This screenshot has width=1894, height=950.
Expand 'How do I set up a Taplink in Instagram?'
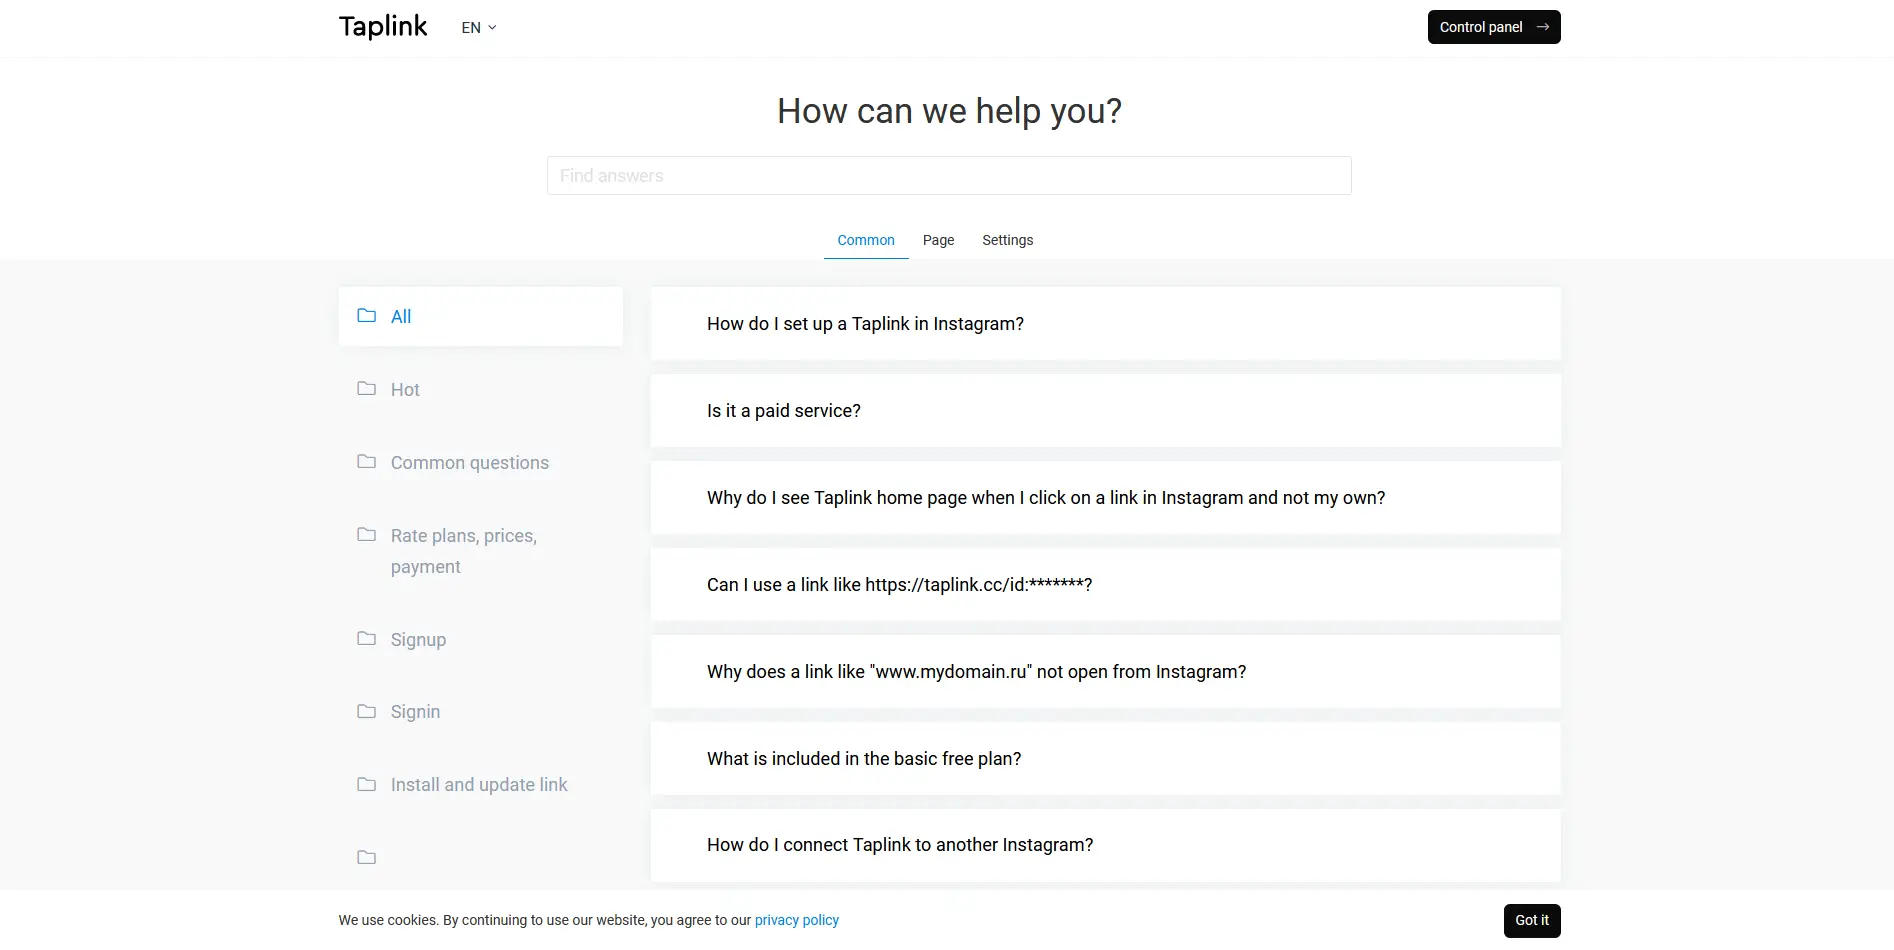click(1105, 324)
